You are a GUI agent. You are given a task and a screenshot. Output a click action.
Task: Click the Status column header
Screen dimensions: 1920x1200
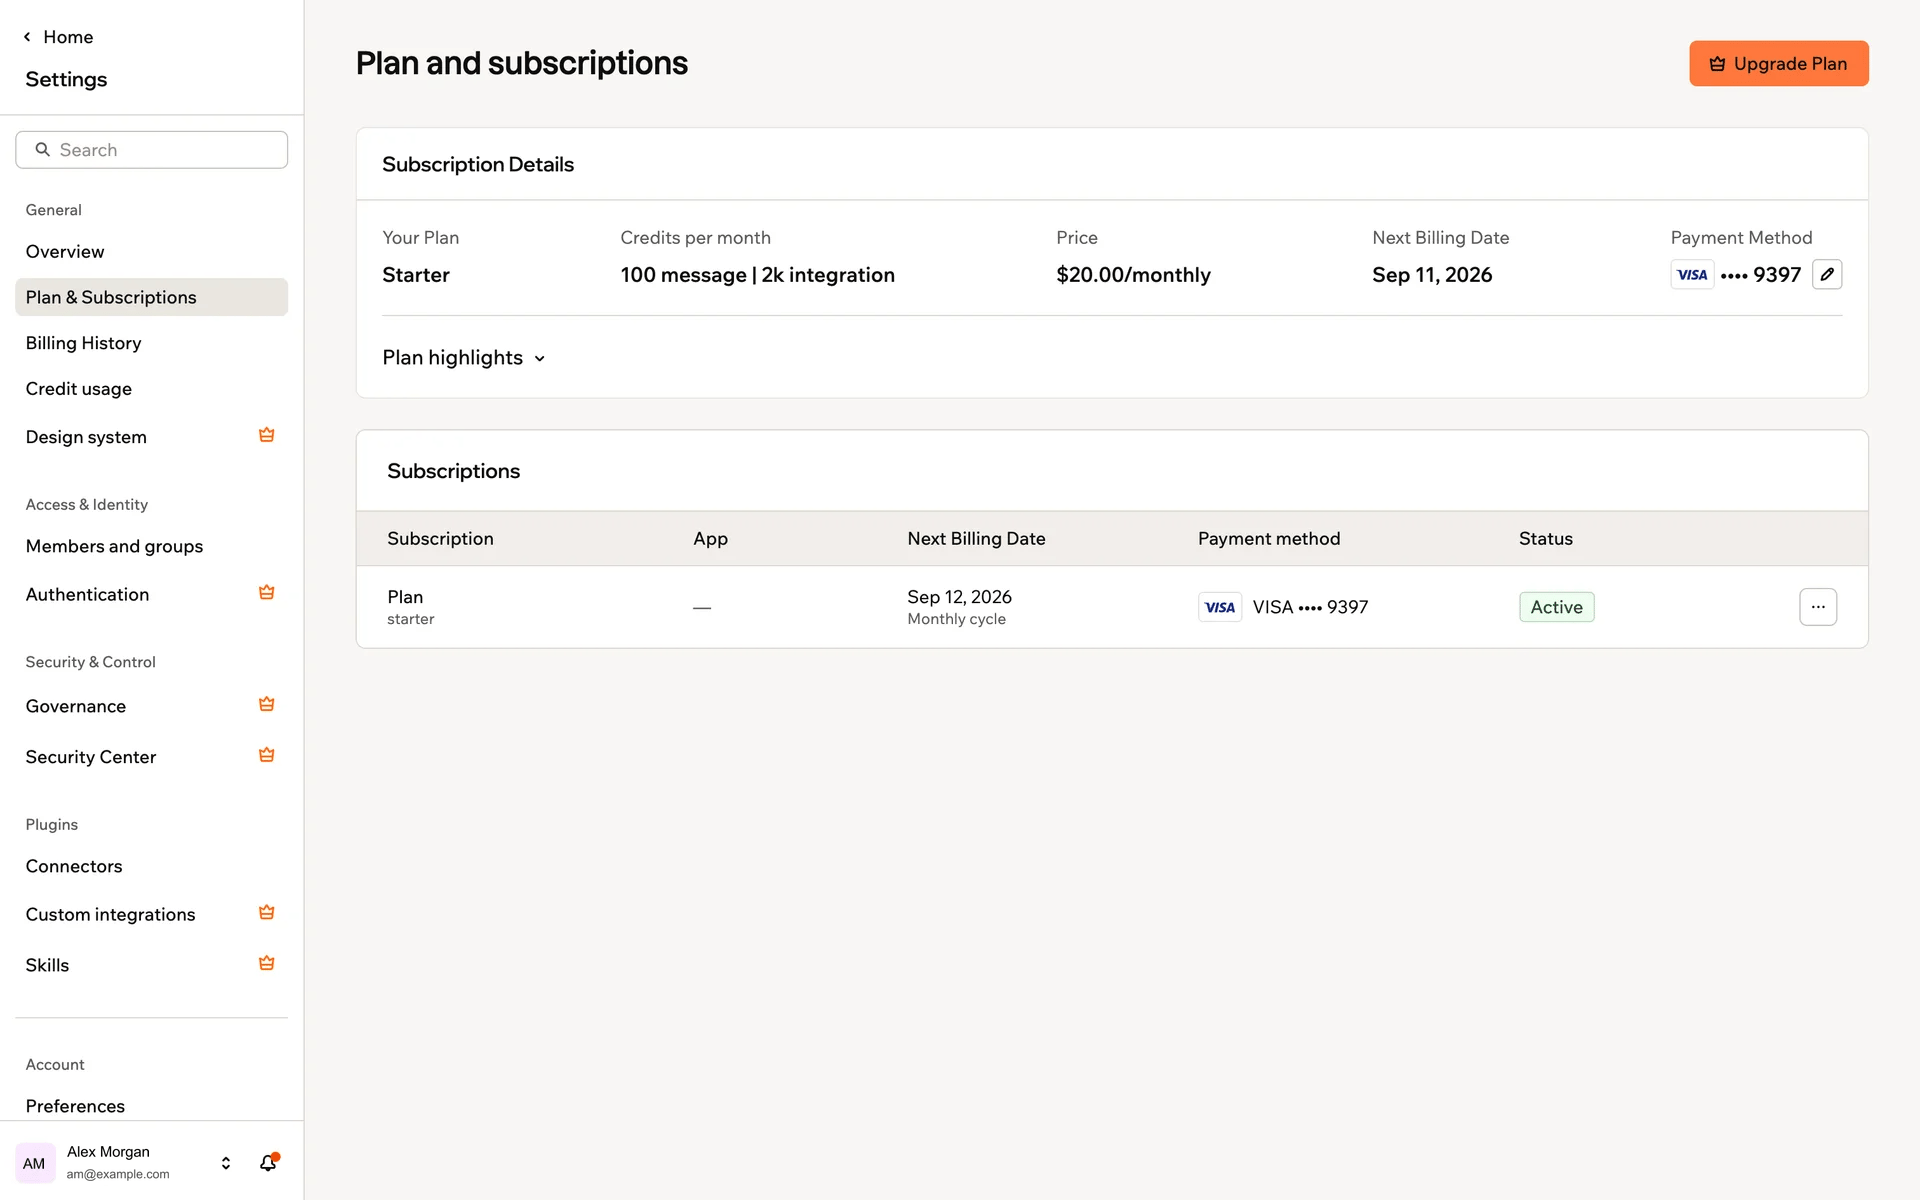pyautogui.click(x=1545, y=539)
